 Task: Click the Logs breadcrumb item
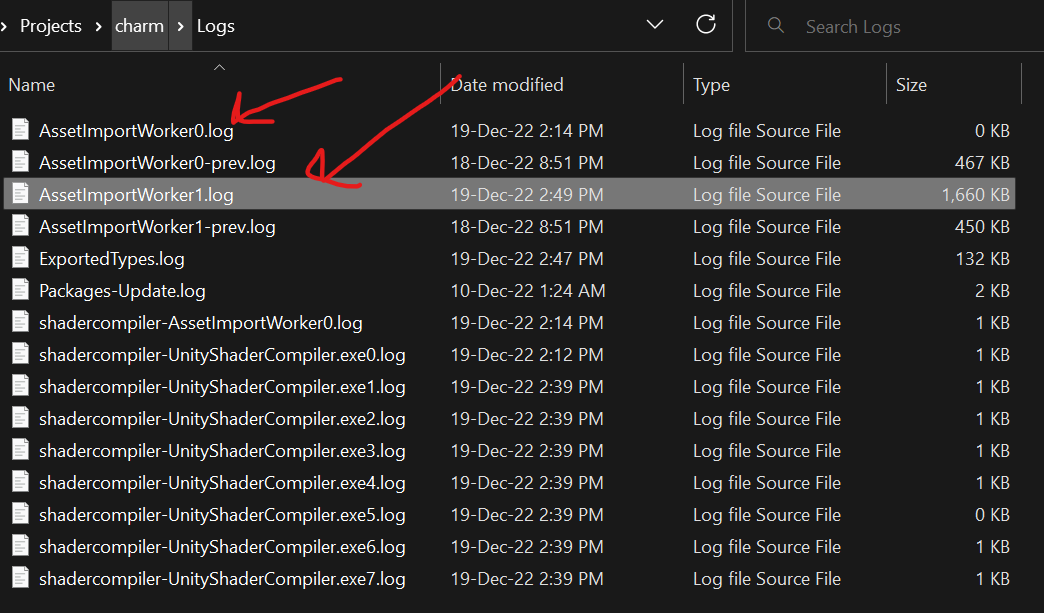point(215,24)
